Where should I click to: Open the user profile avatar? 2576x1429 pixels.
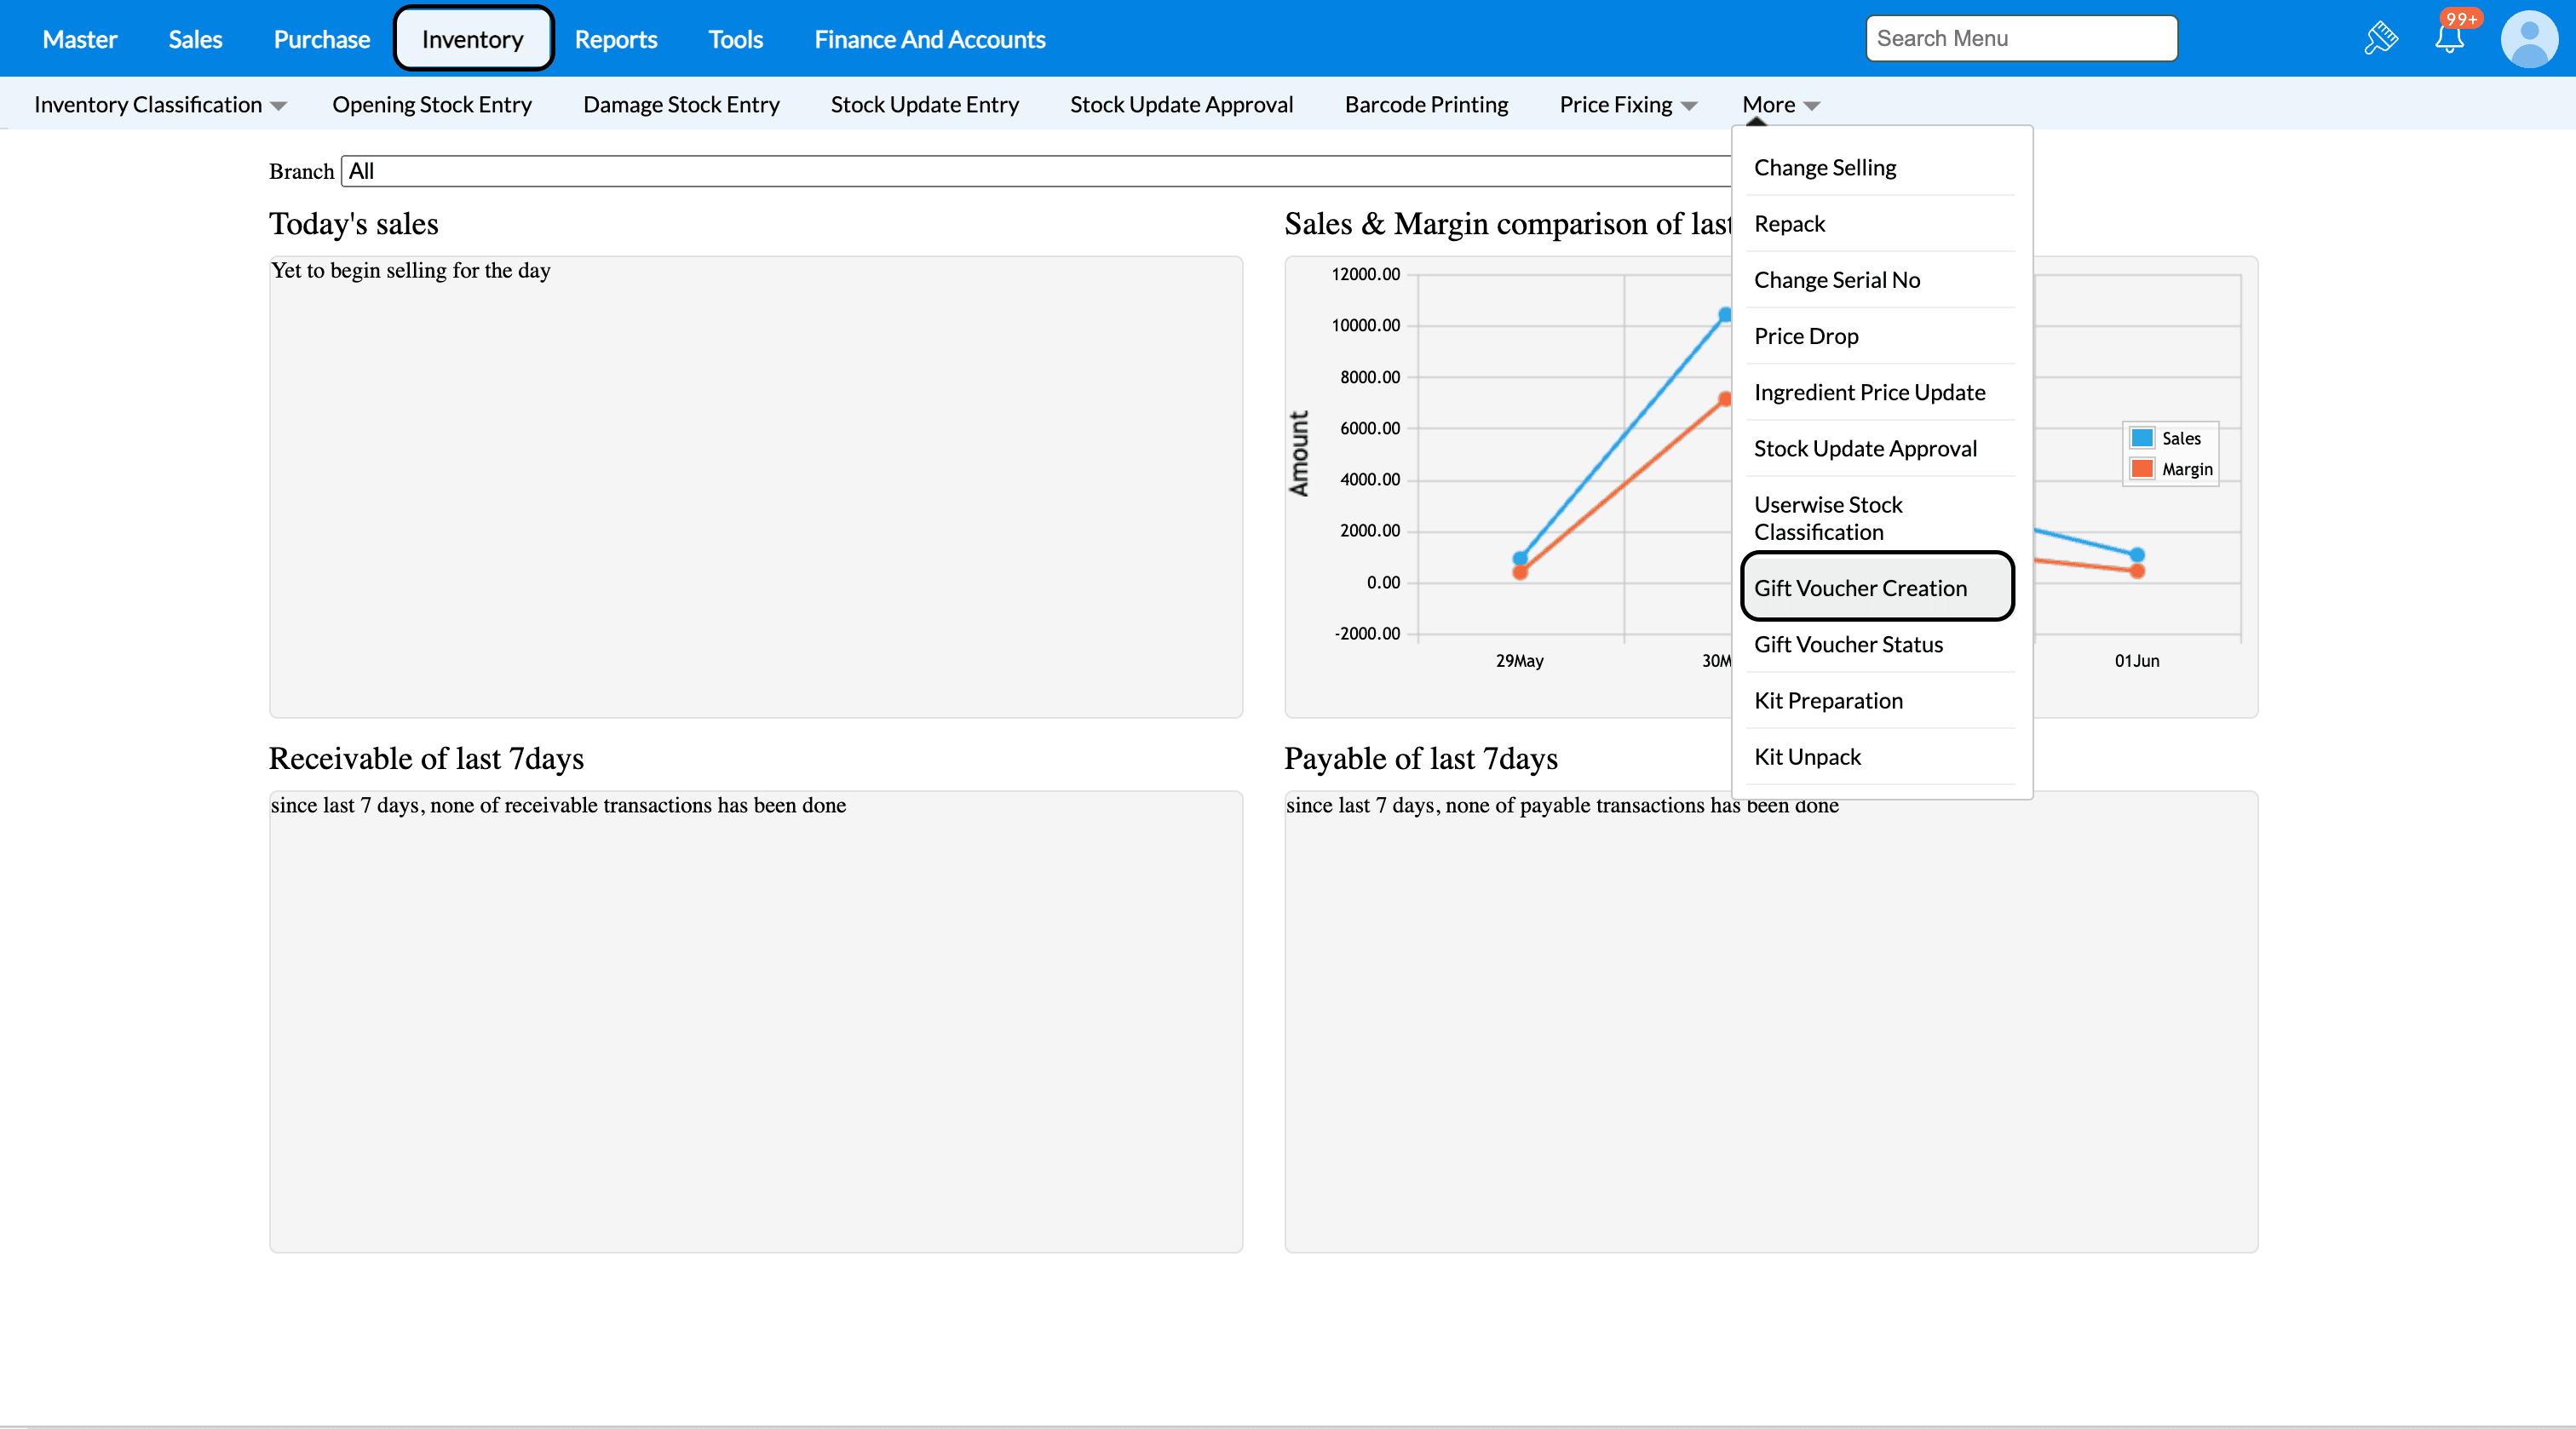pos(2528,38)
